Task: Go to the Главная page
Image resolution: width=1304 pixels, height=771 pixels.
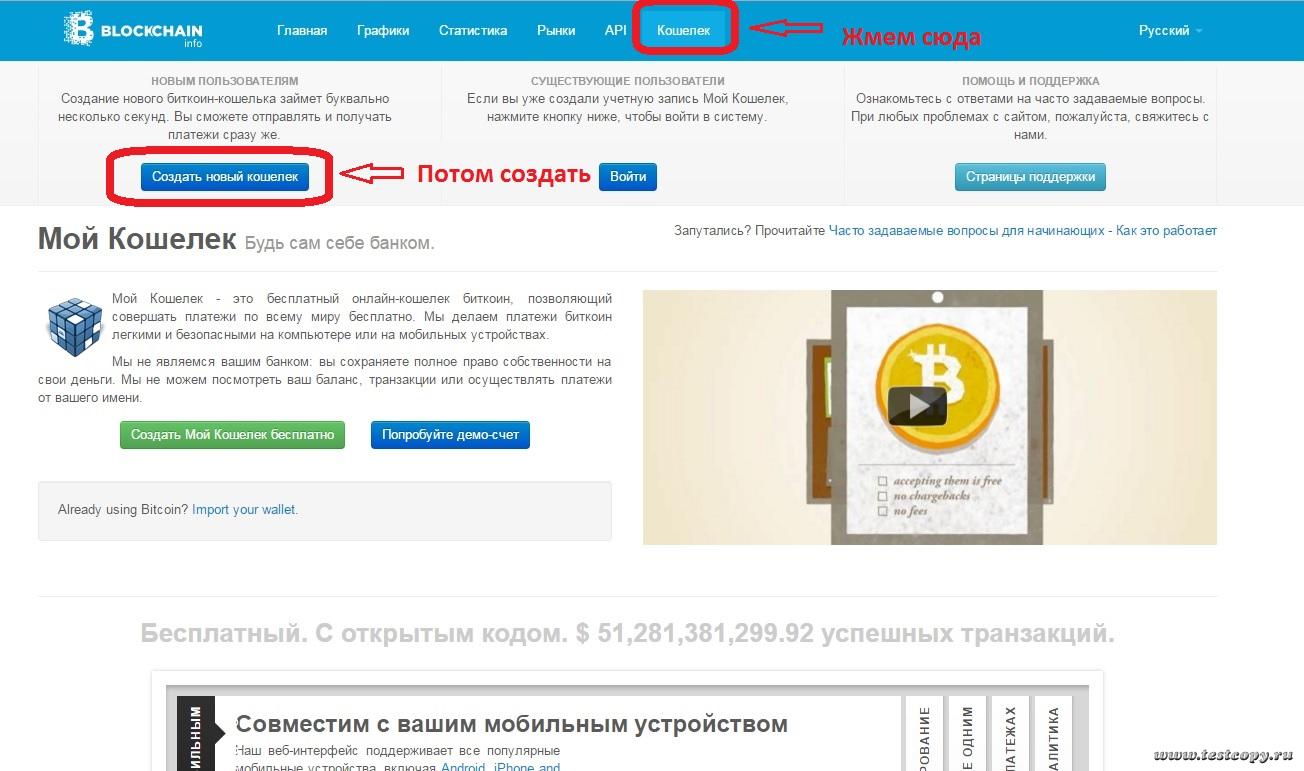Action: [x=302, y=30]
